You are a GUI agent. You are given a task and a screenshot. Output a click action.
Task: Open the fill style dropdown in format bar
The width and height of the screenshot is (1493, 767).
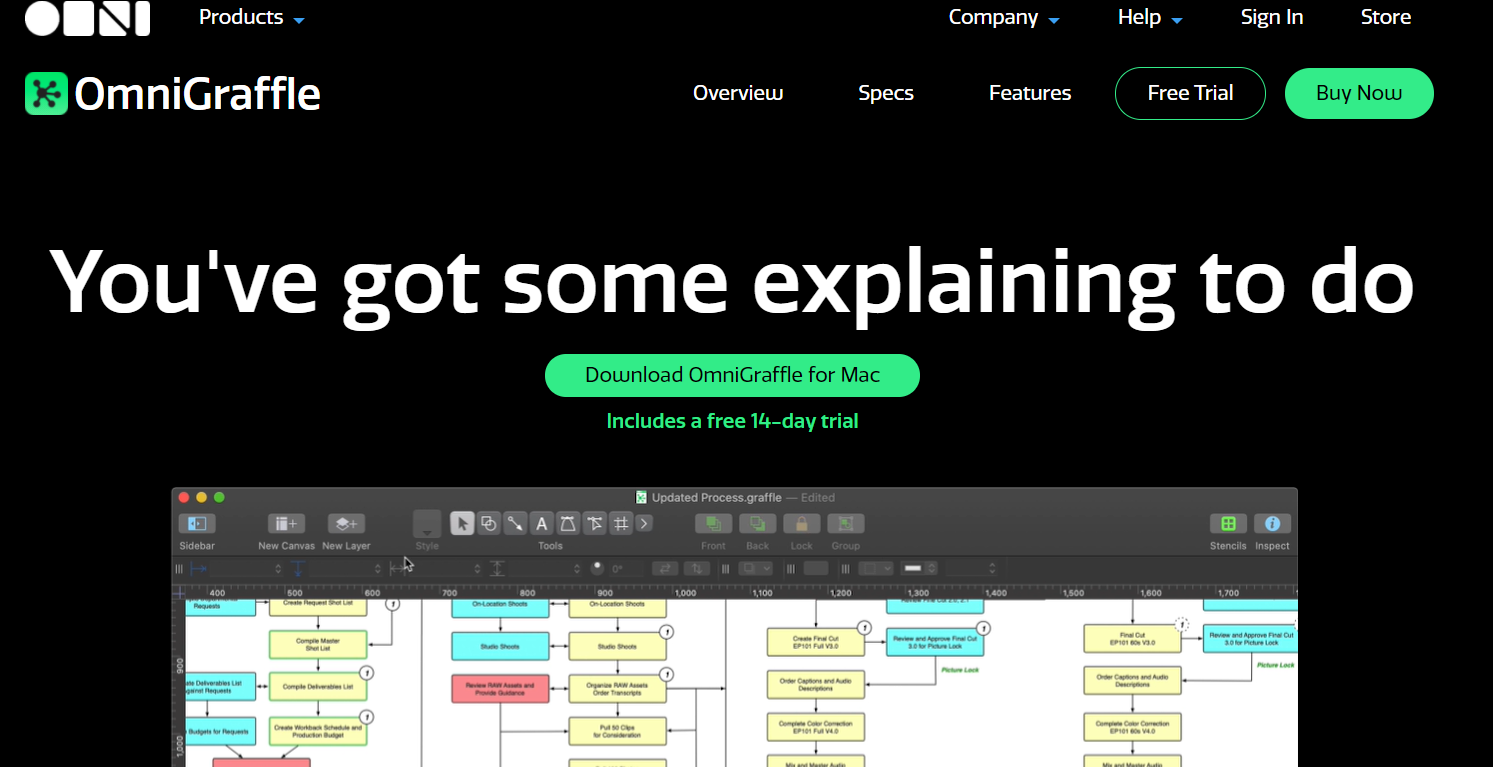pos(755,568)
